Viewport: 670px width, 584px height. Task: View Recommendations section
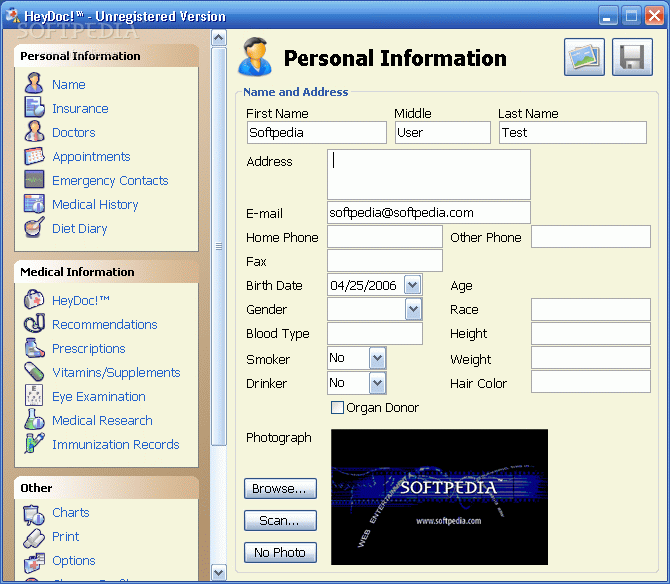(105, 324)
